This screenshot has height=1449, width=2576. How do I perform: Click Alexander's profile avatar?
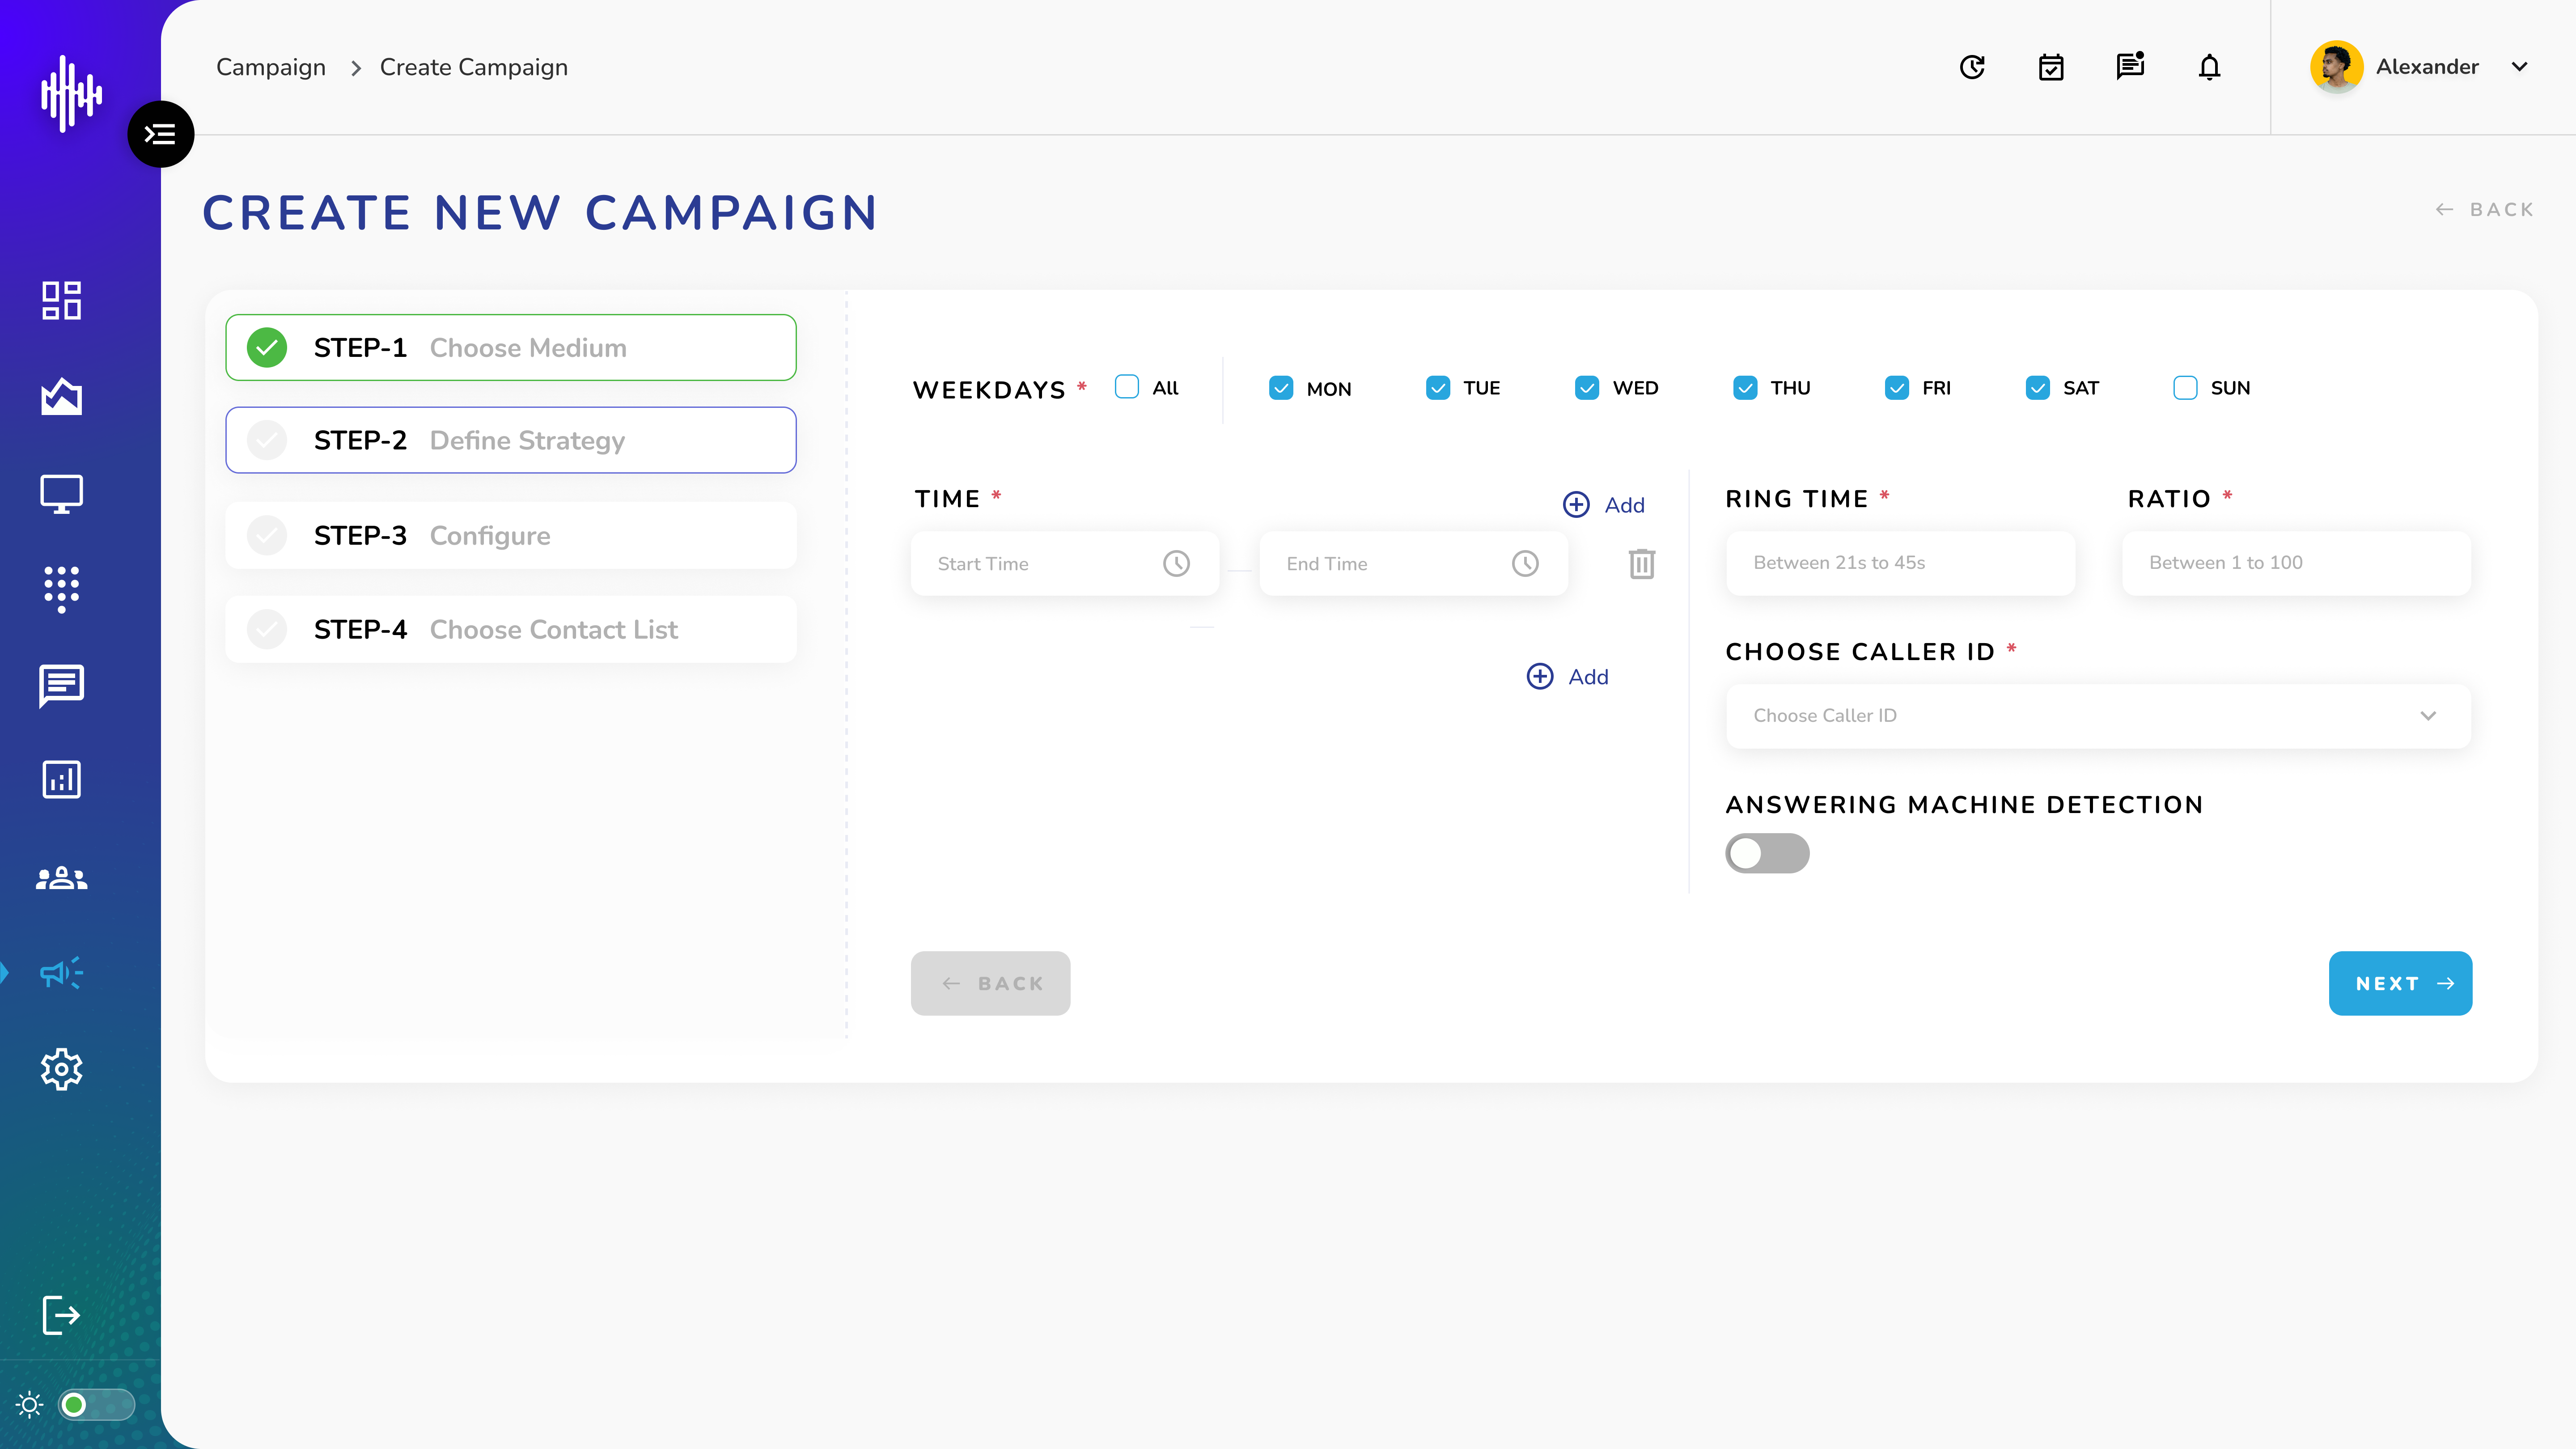(2337, 67)
